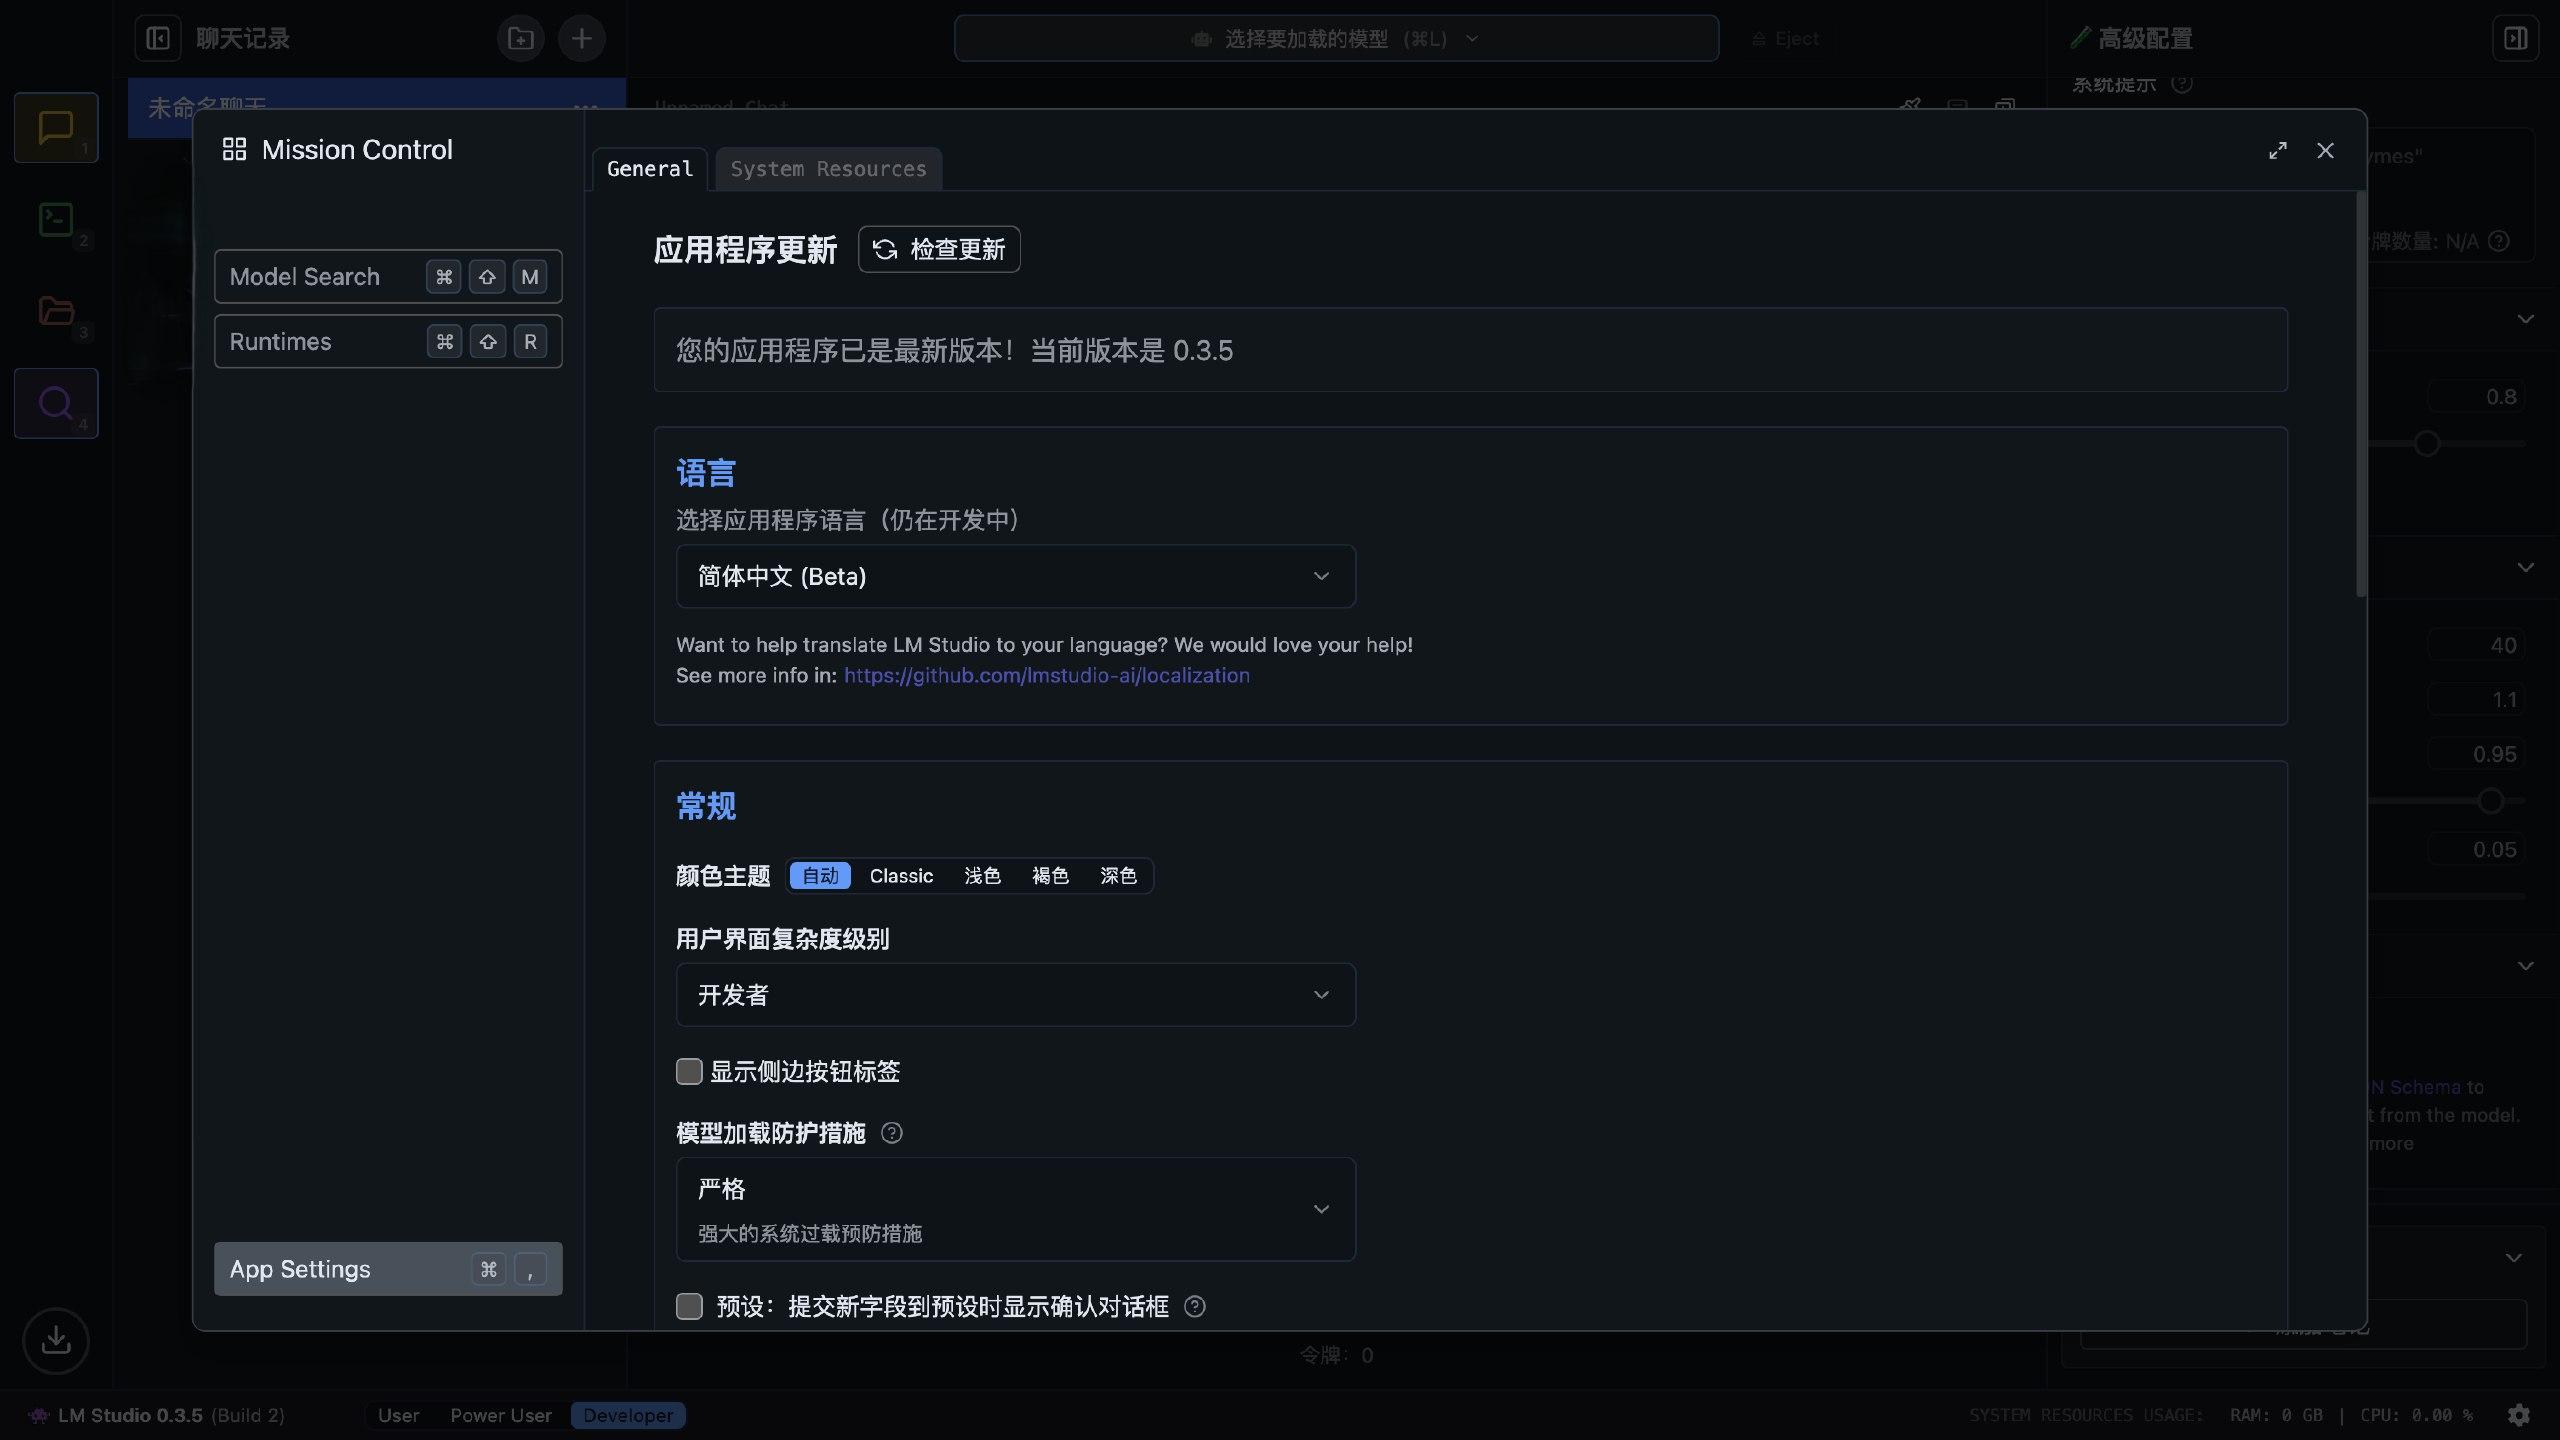Click the settings gear in status bar
The width and height of the screenshot is (2560, 1440).
(x=2518, y=1415)
